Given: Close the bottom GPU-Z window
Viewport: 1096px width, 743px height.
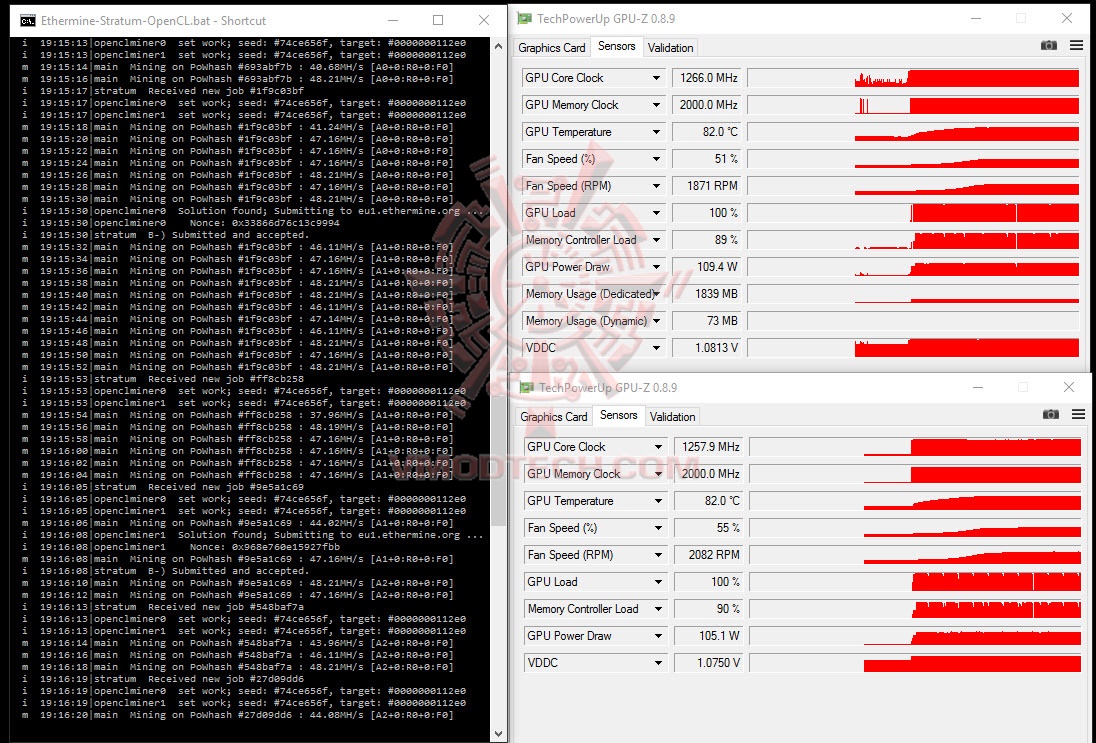Looking at the screenshot, I should coord(1069,387).
